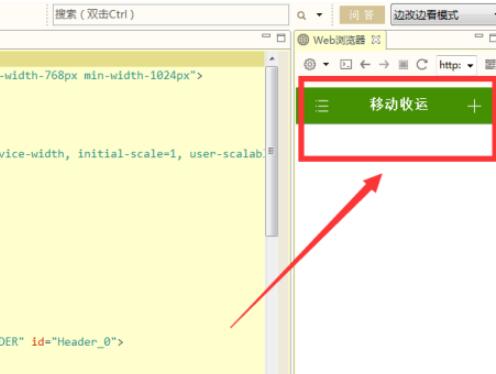Stop page loading in browser toolbar
Viewport: 496px width, 374px height.
403,65
